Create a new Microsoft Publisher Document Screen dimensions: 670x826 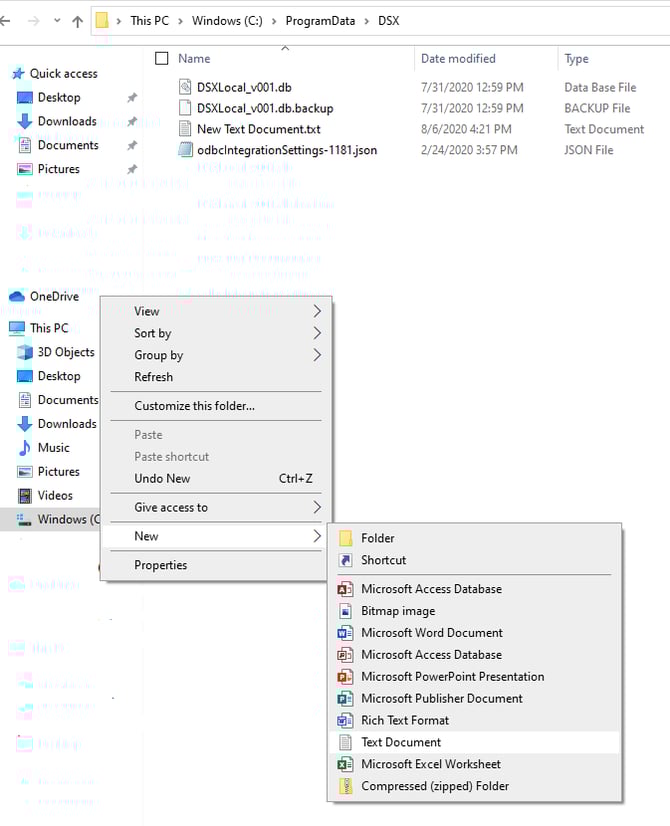click(474, 699)
